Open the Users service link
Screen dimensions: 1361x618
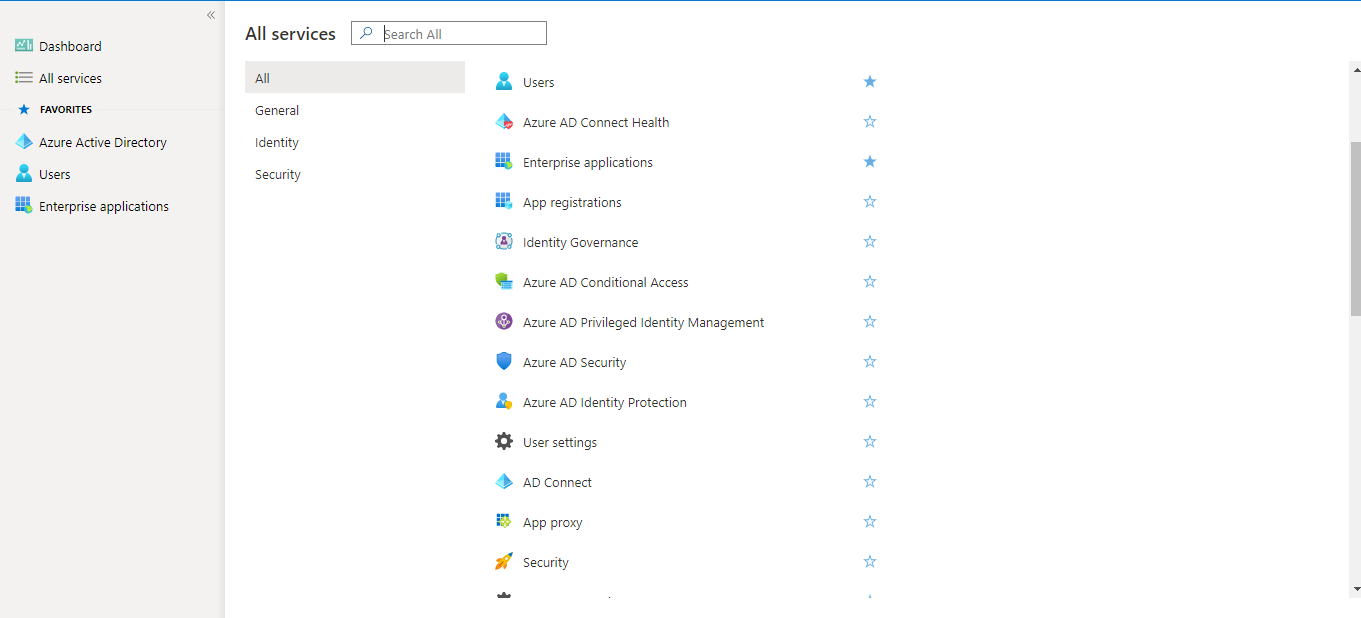point(538,82)
